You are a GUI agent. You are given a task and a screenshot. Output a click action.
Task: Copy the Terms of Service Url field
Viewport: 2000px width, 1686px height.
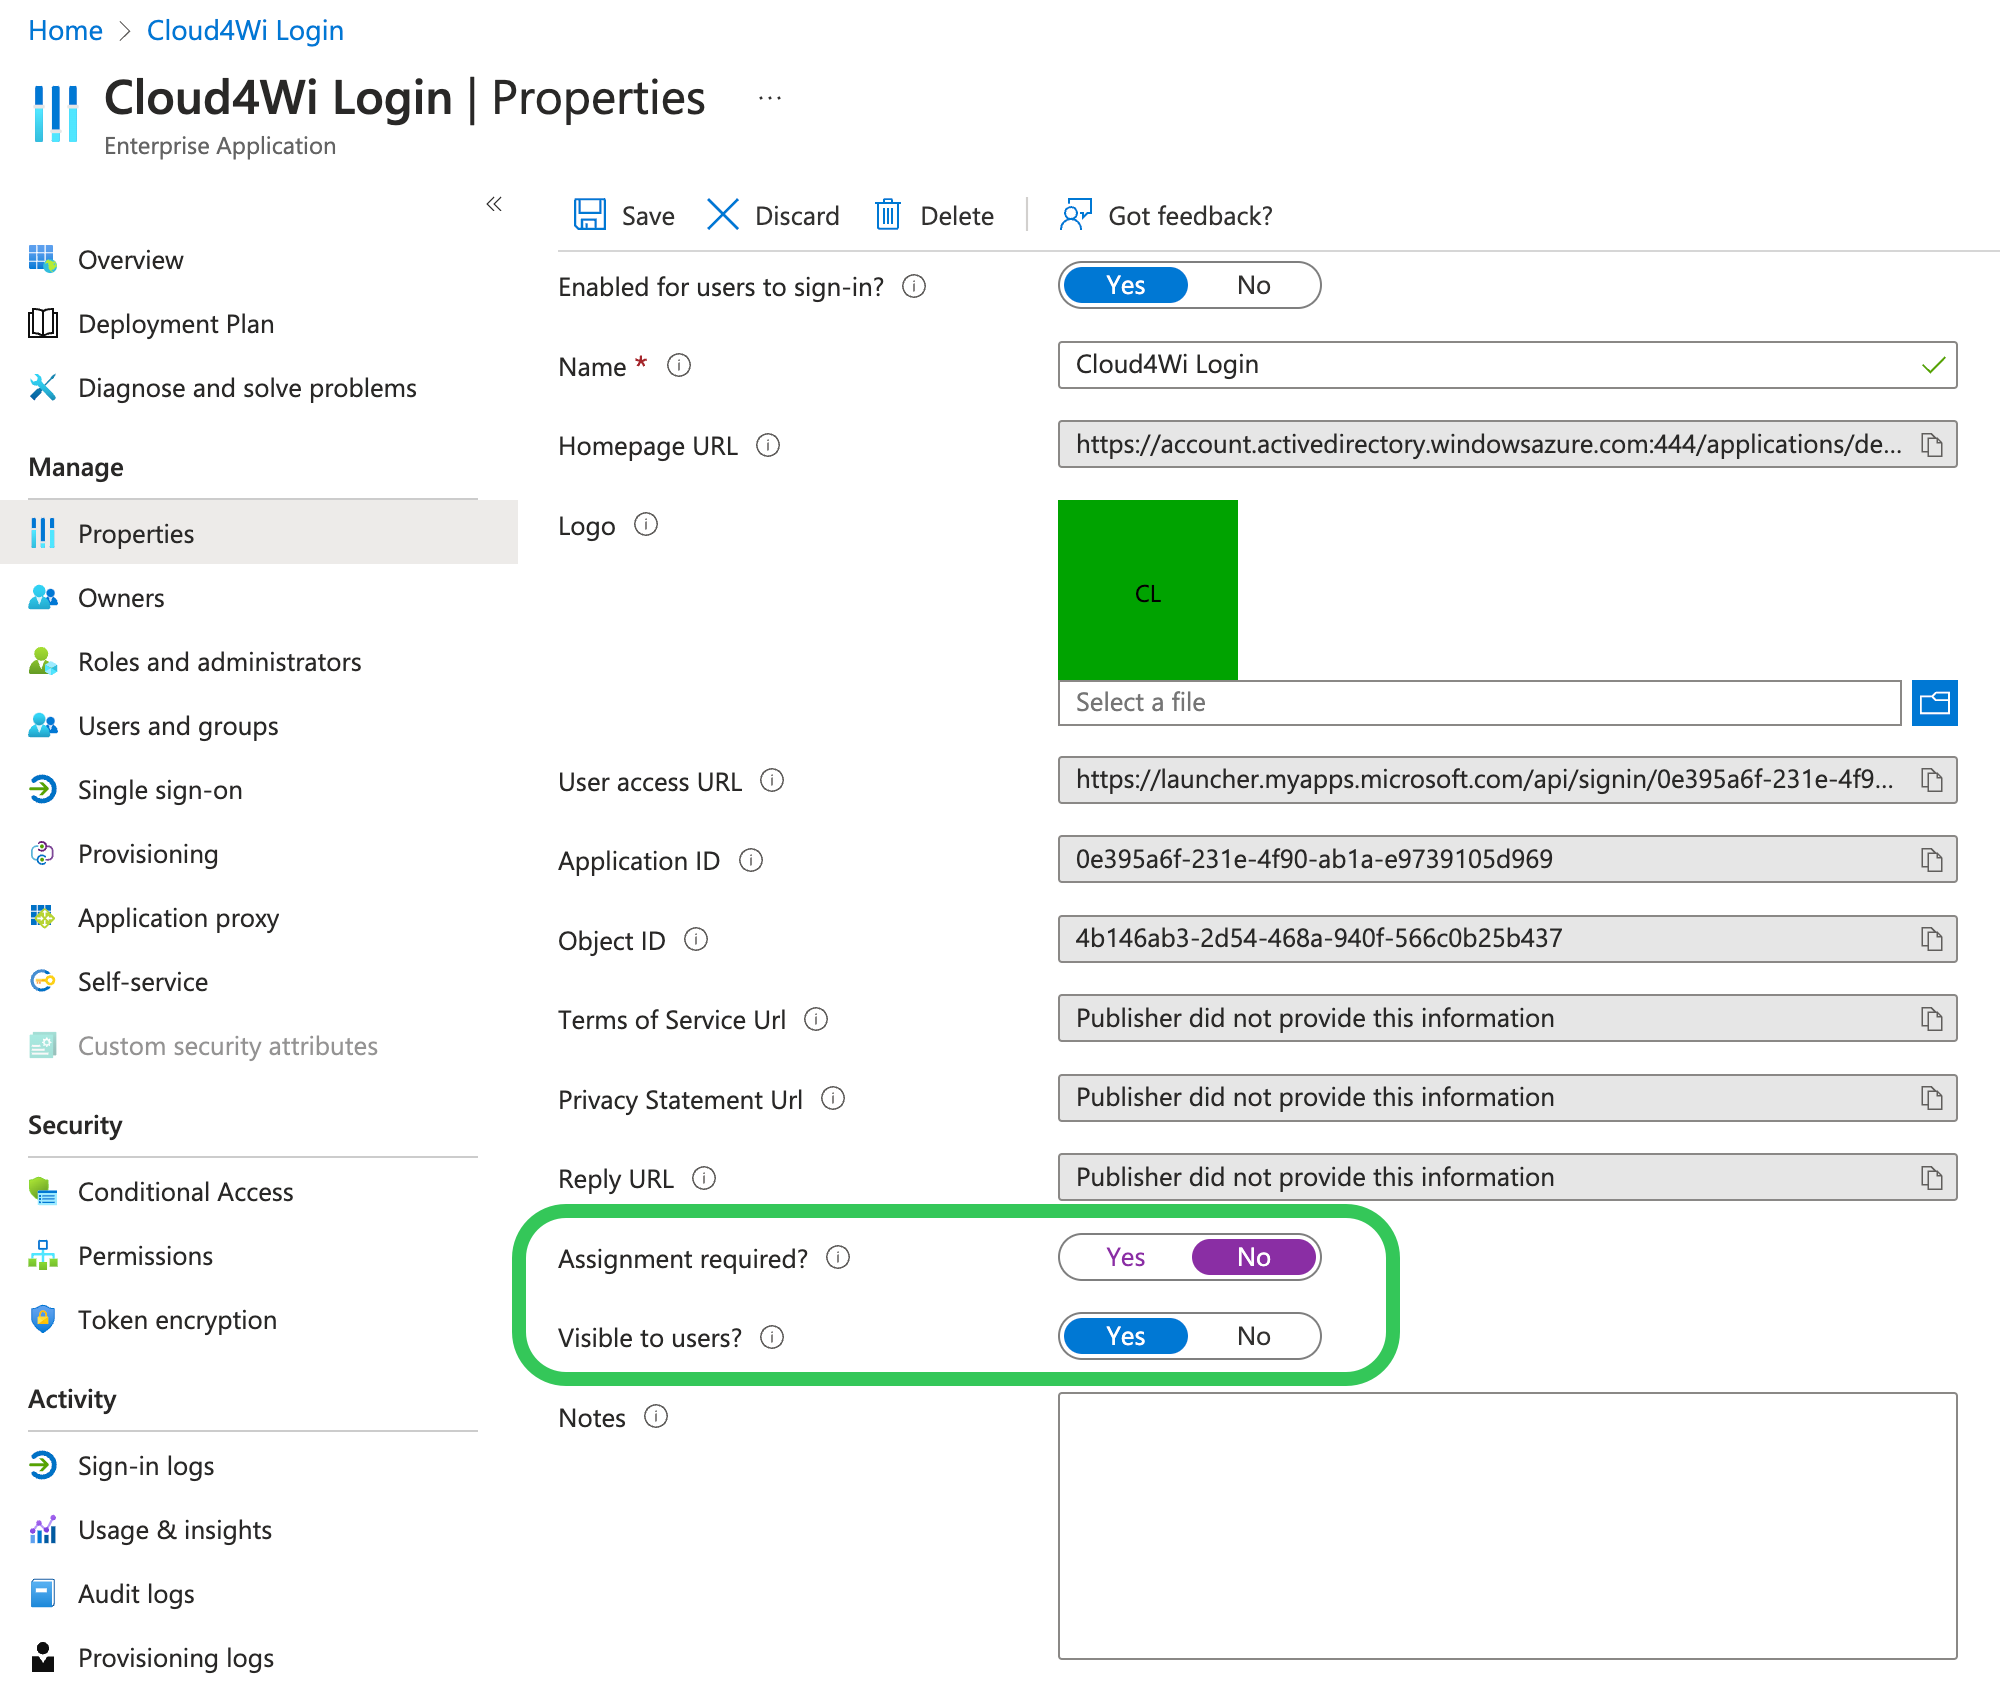point(1932,1019)
